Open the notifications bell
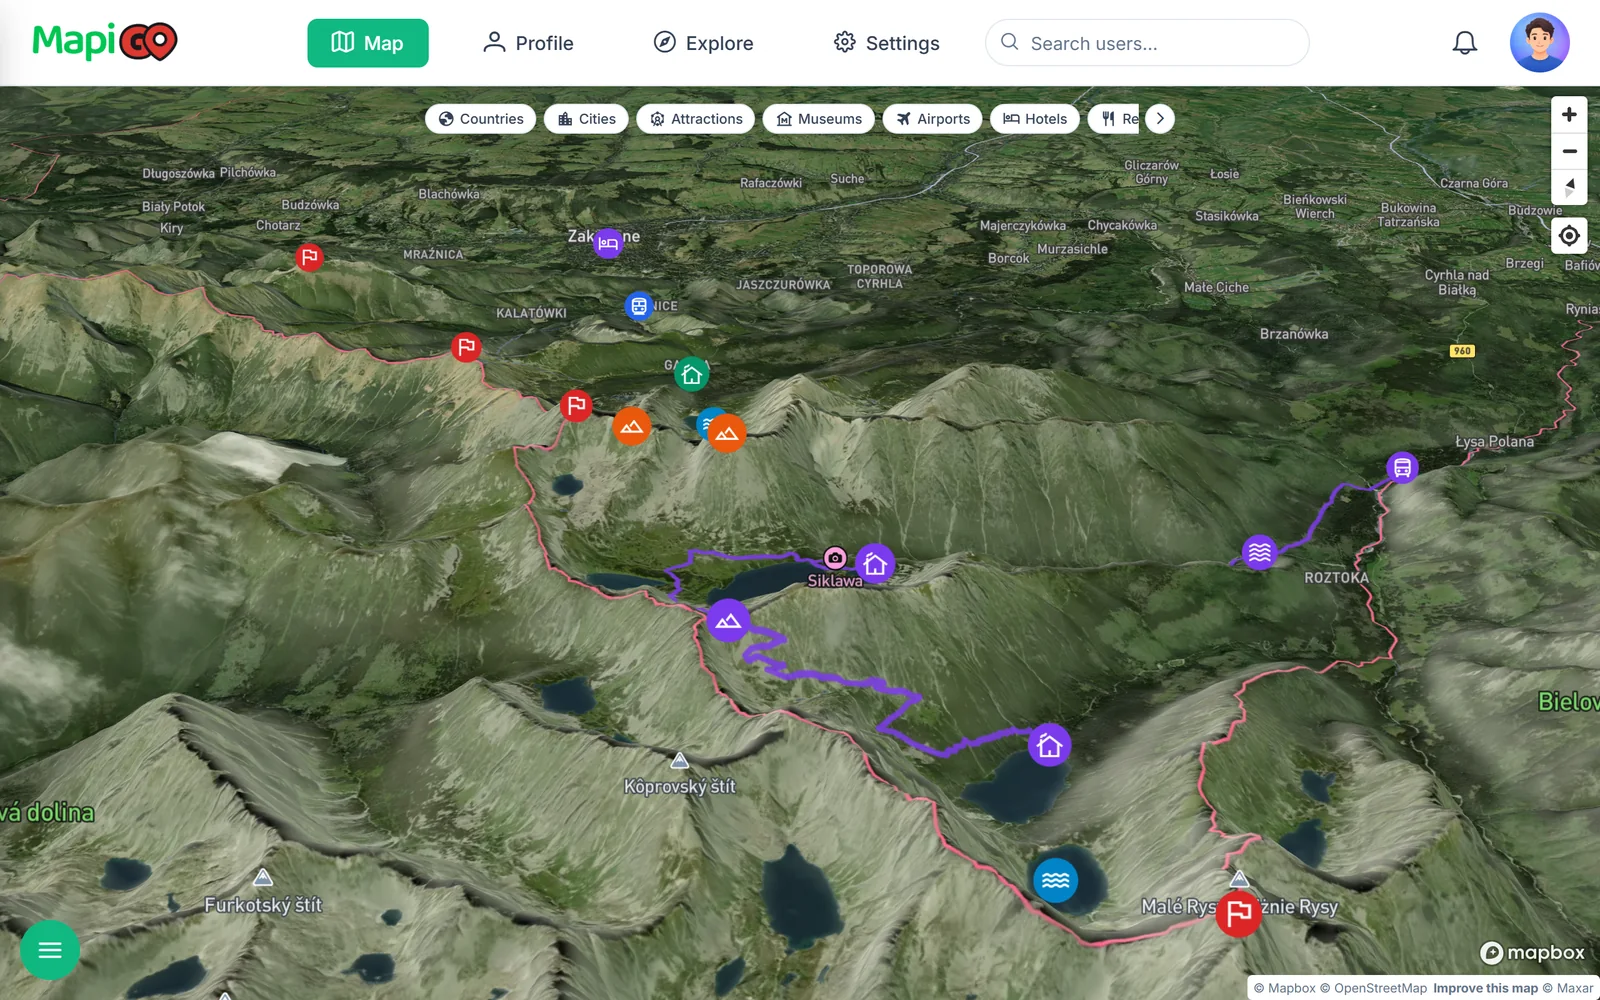 click(1465, 43)
